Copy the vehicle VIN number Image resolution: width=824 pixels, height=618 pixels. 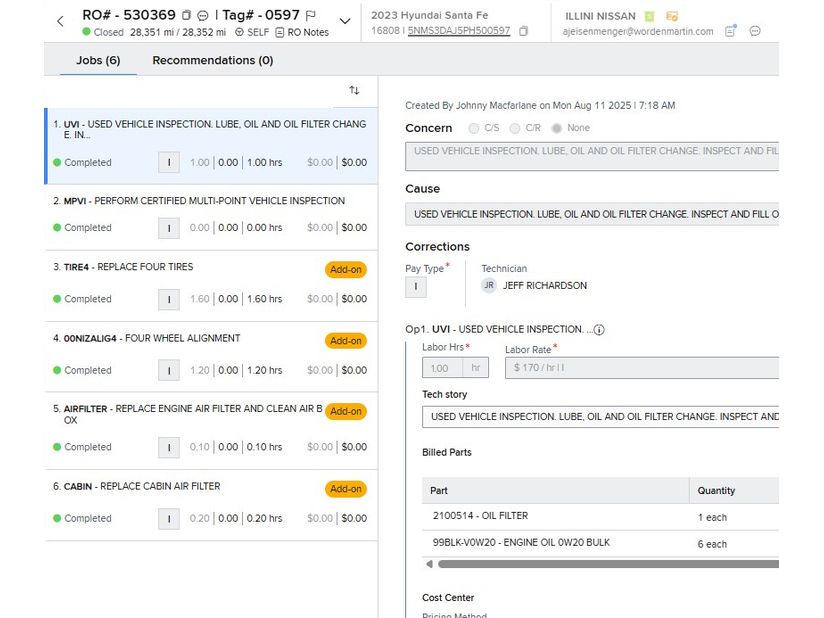(x=523, y=32)
